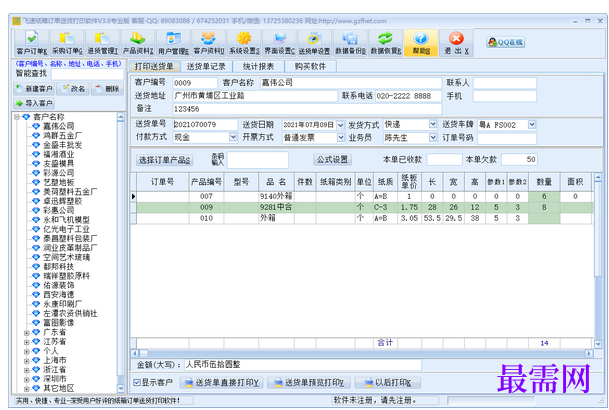Switch to 统计报表 tab
The width and height of the screenshot is (609, 410).
tap(258, 66)
